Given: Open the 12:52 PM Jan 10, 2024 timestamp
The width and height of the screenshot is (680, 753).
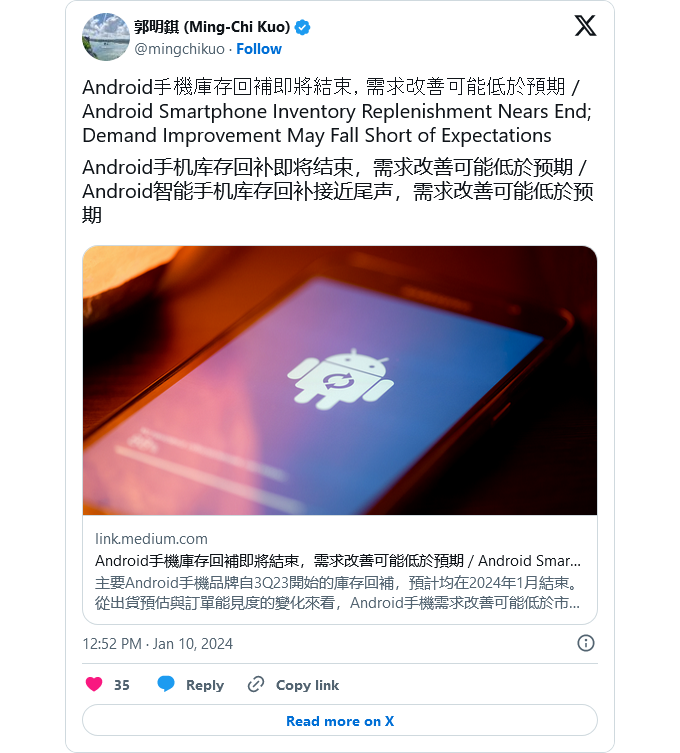Looking at the screenshot, I should [158, 644].
